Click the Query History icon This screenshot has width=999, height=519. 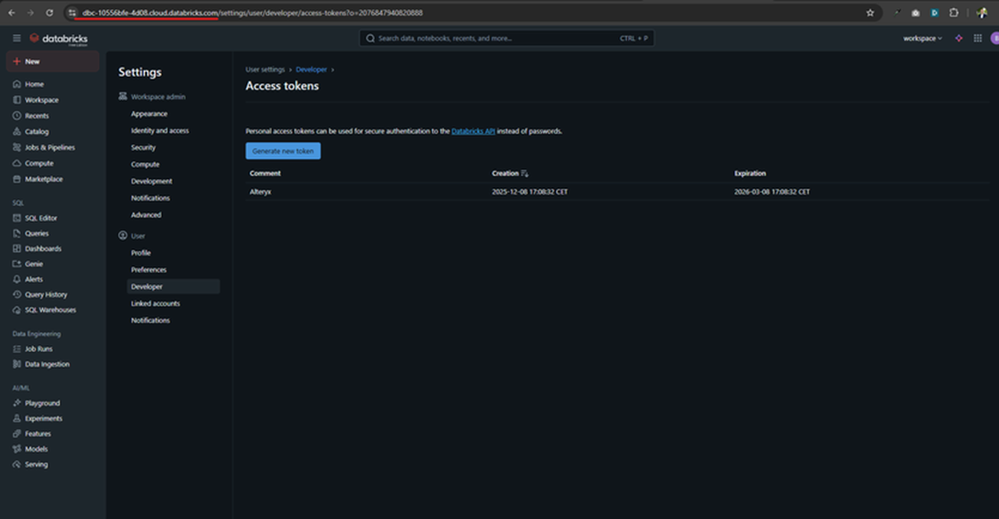(17, 294)
